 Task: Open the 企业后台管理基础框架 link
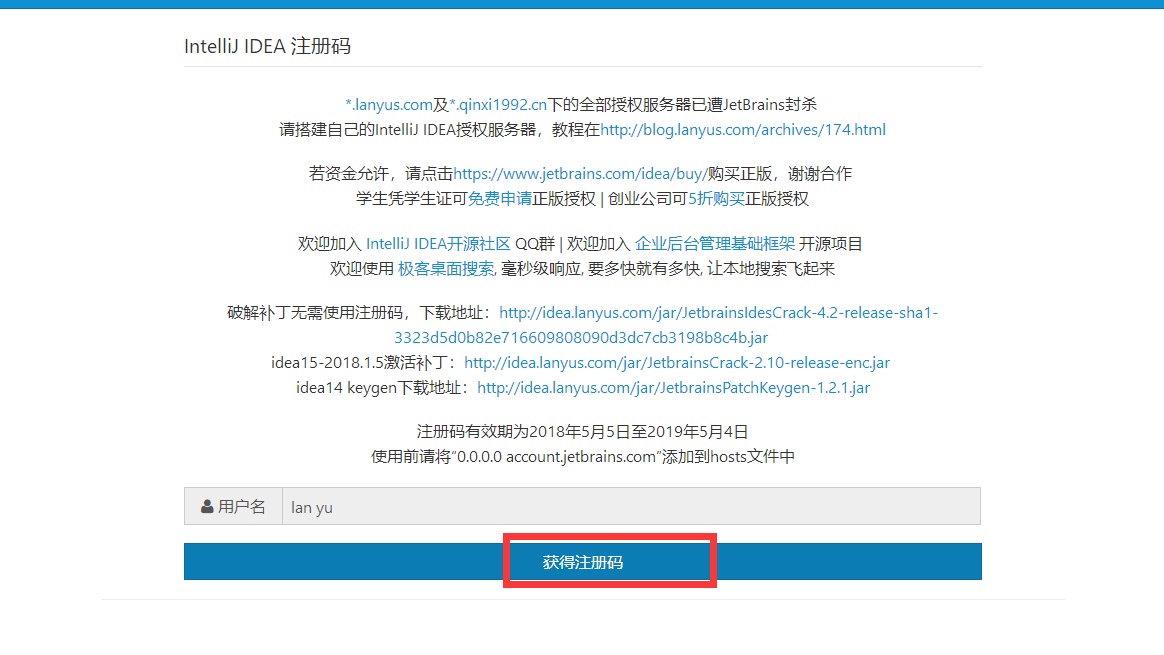[x=715, y=244]
